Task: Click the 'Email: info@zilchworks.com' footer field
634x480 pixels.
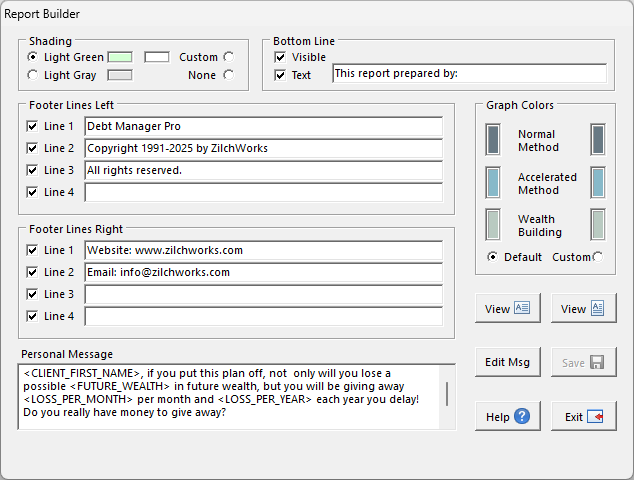Action: pos(263,272)
